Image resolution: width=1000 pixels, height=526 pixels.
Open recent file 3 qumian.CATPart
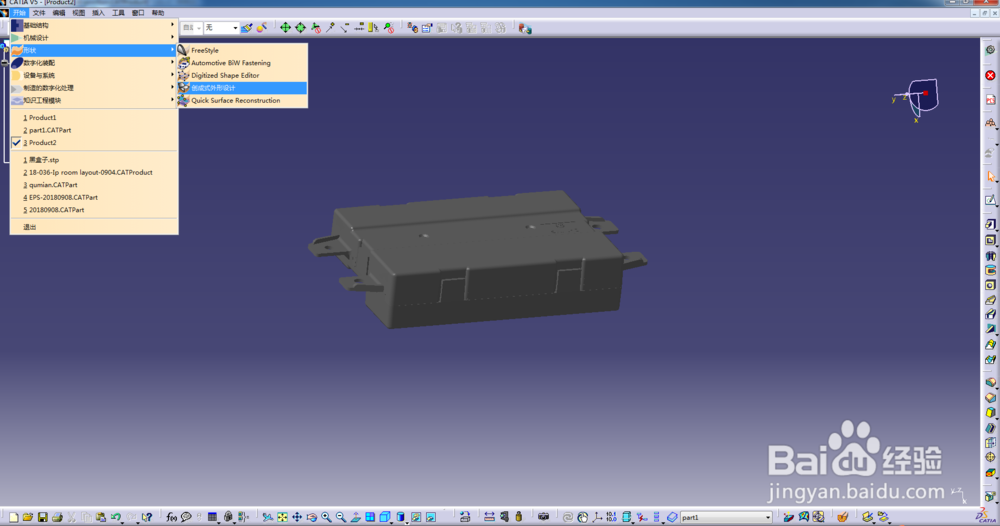pyautogui.click(x=94, y=185)
